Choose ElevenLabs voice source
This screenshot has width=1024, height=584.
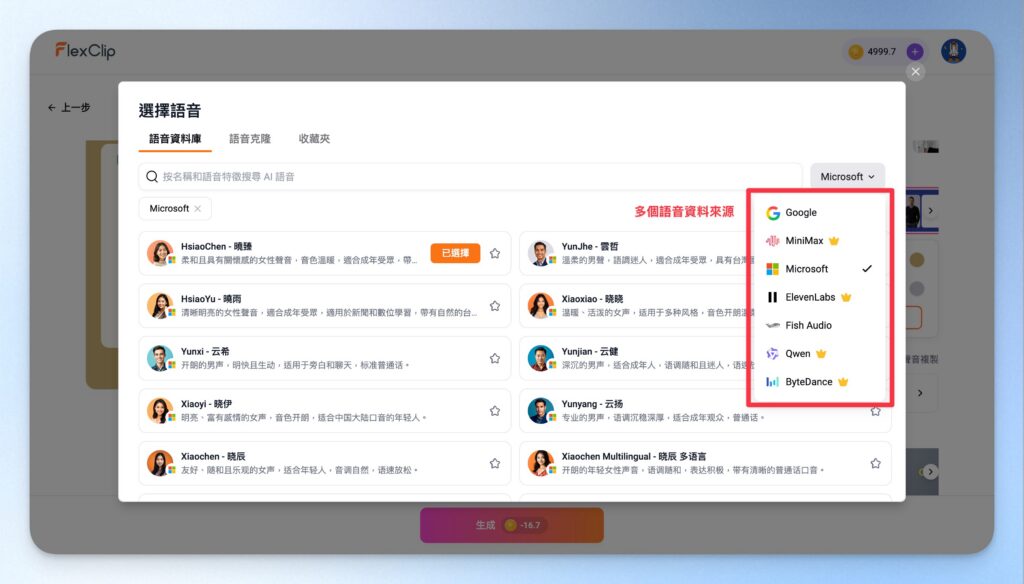820,297
